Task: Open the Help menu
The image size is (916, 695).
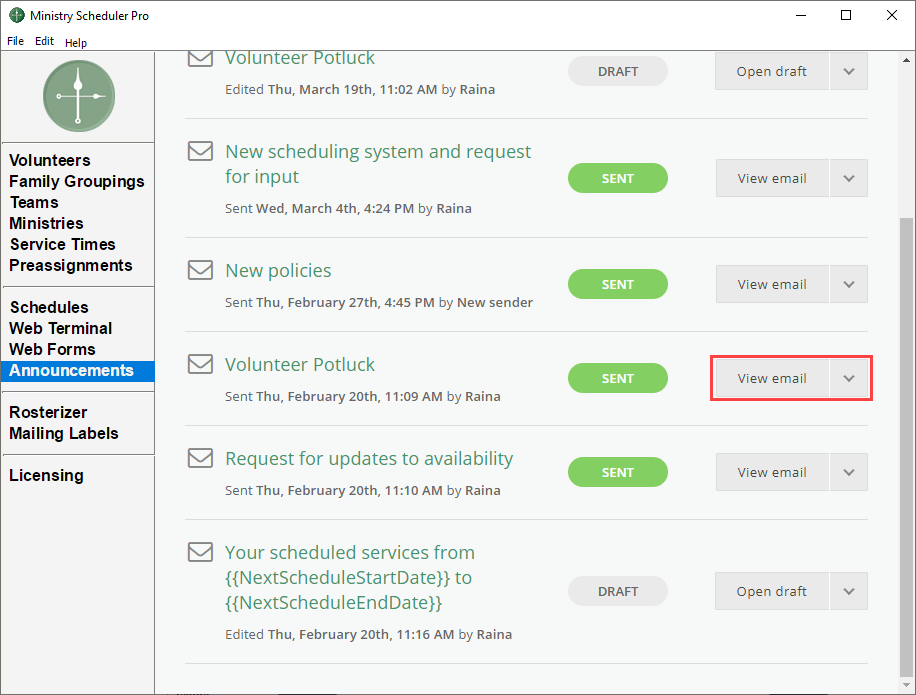Action: 76,42
